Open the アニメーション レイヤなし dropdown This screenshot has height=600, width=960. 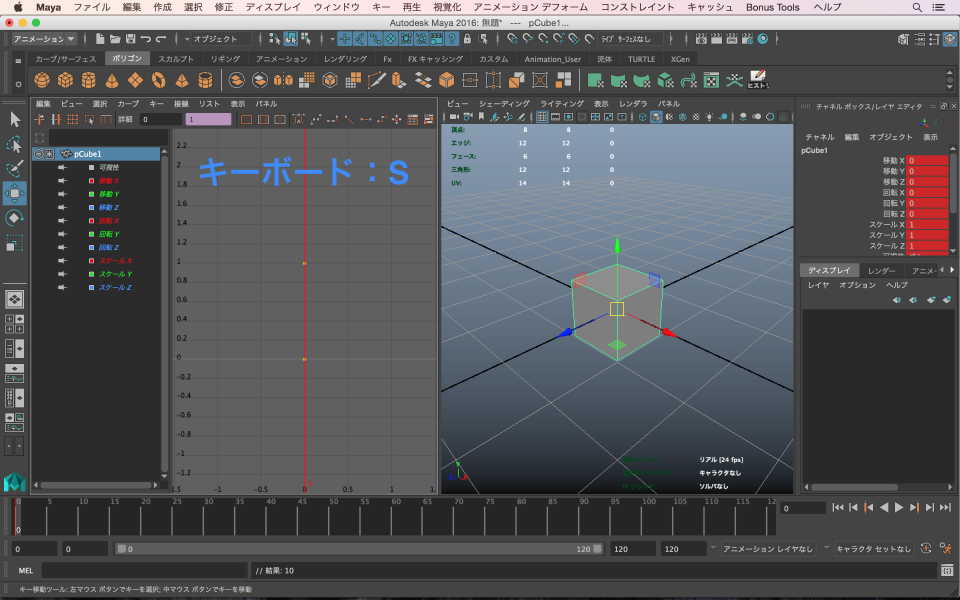(768, 549)
